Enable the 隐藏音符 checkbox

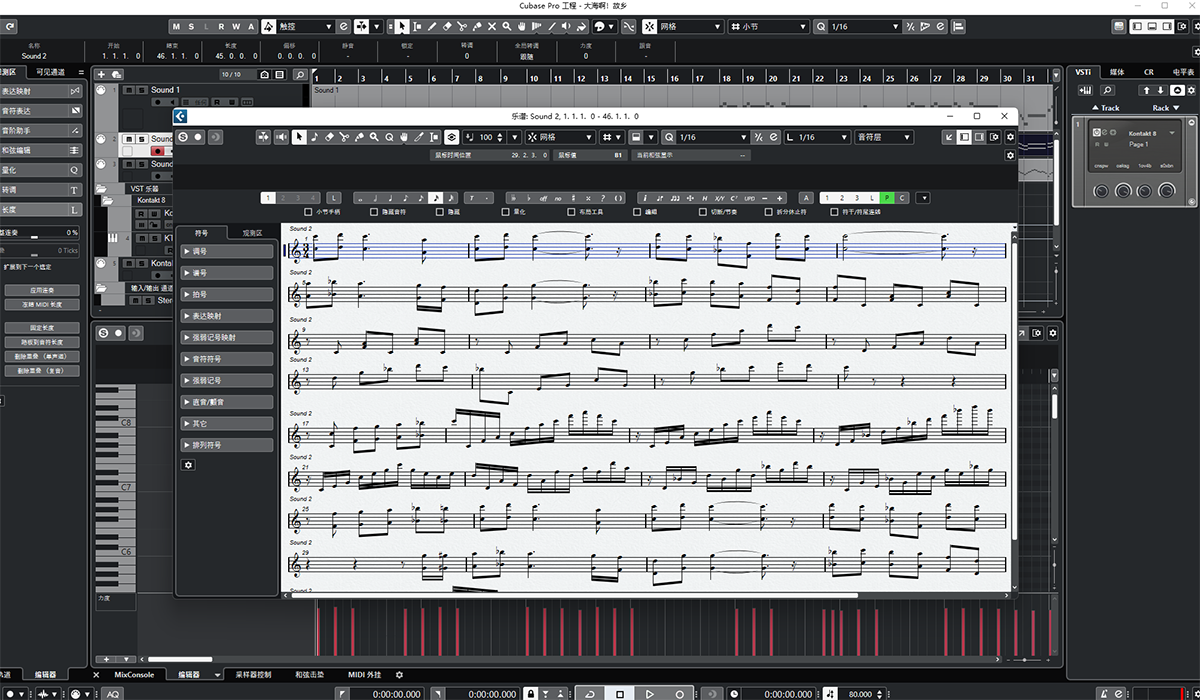click(x=374, y=212)
